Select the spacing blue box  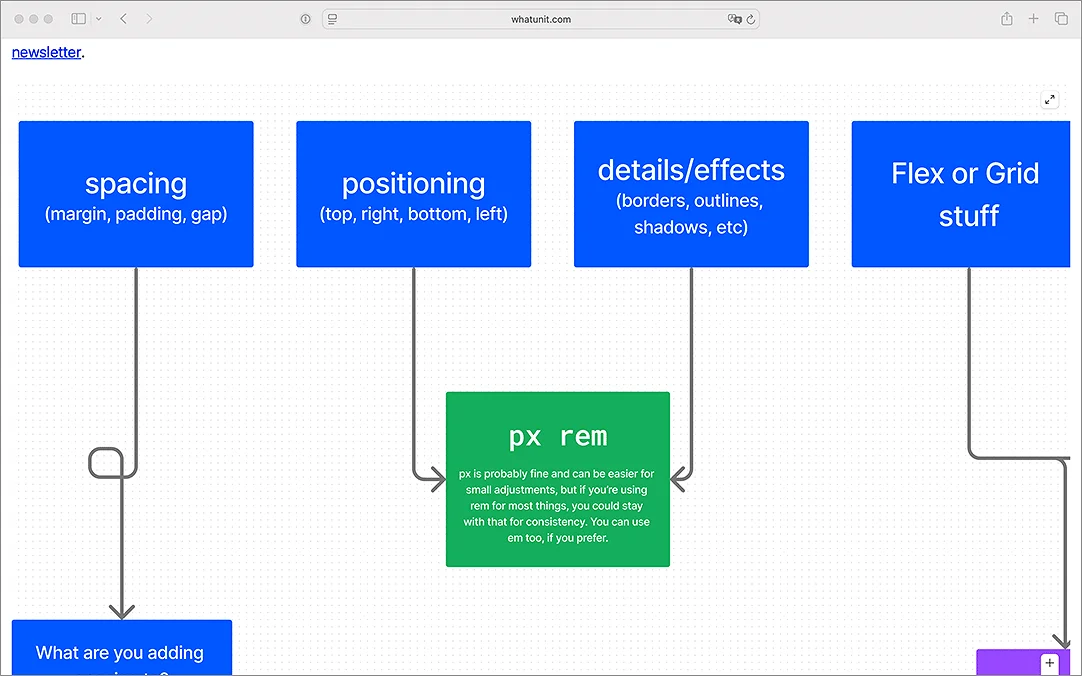[x=136, y=194]
